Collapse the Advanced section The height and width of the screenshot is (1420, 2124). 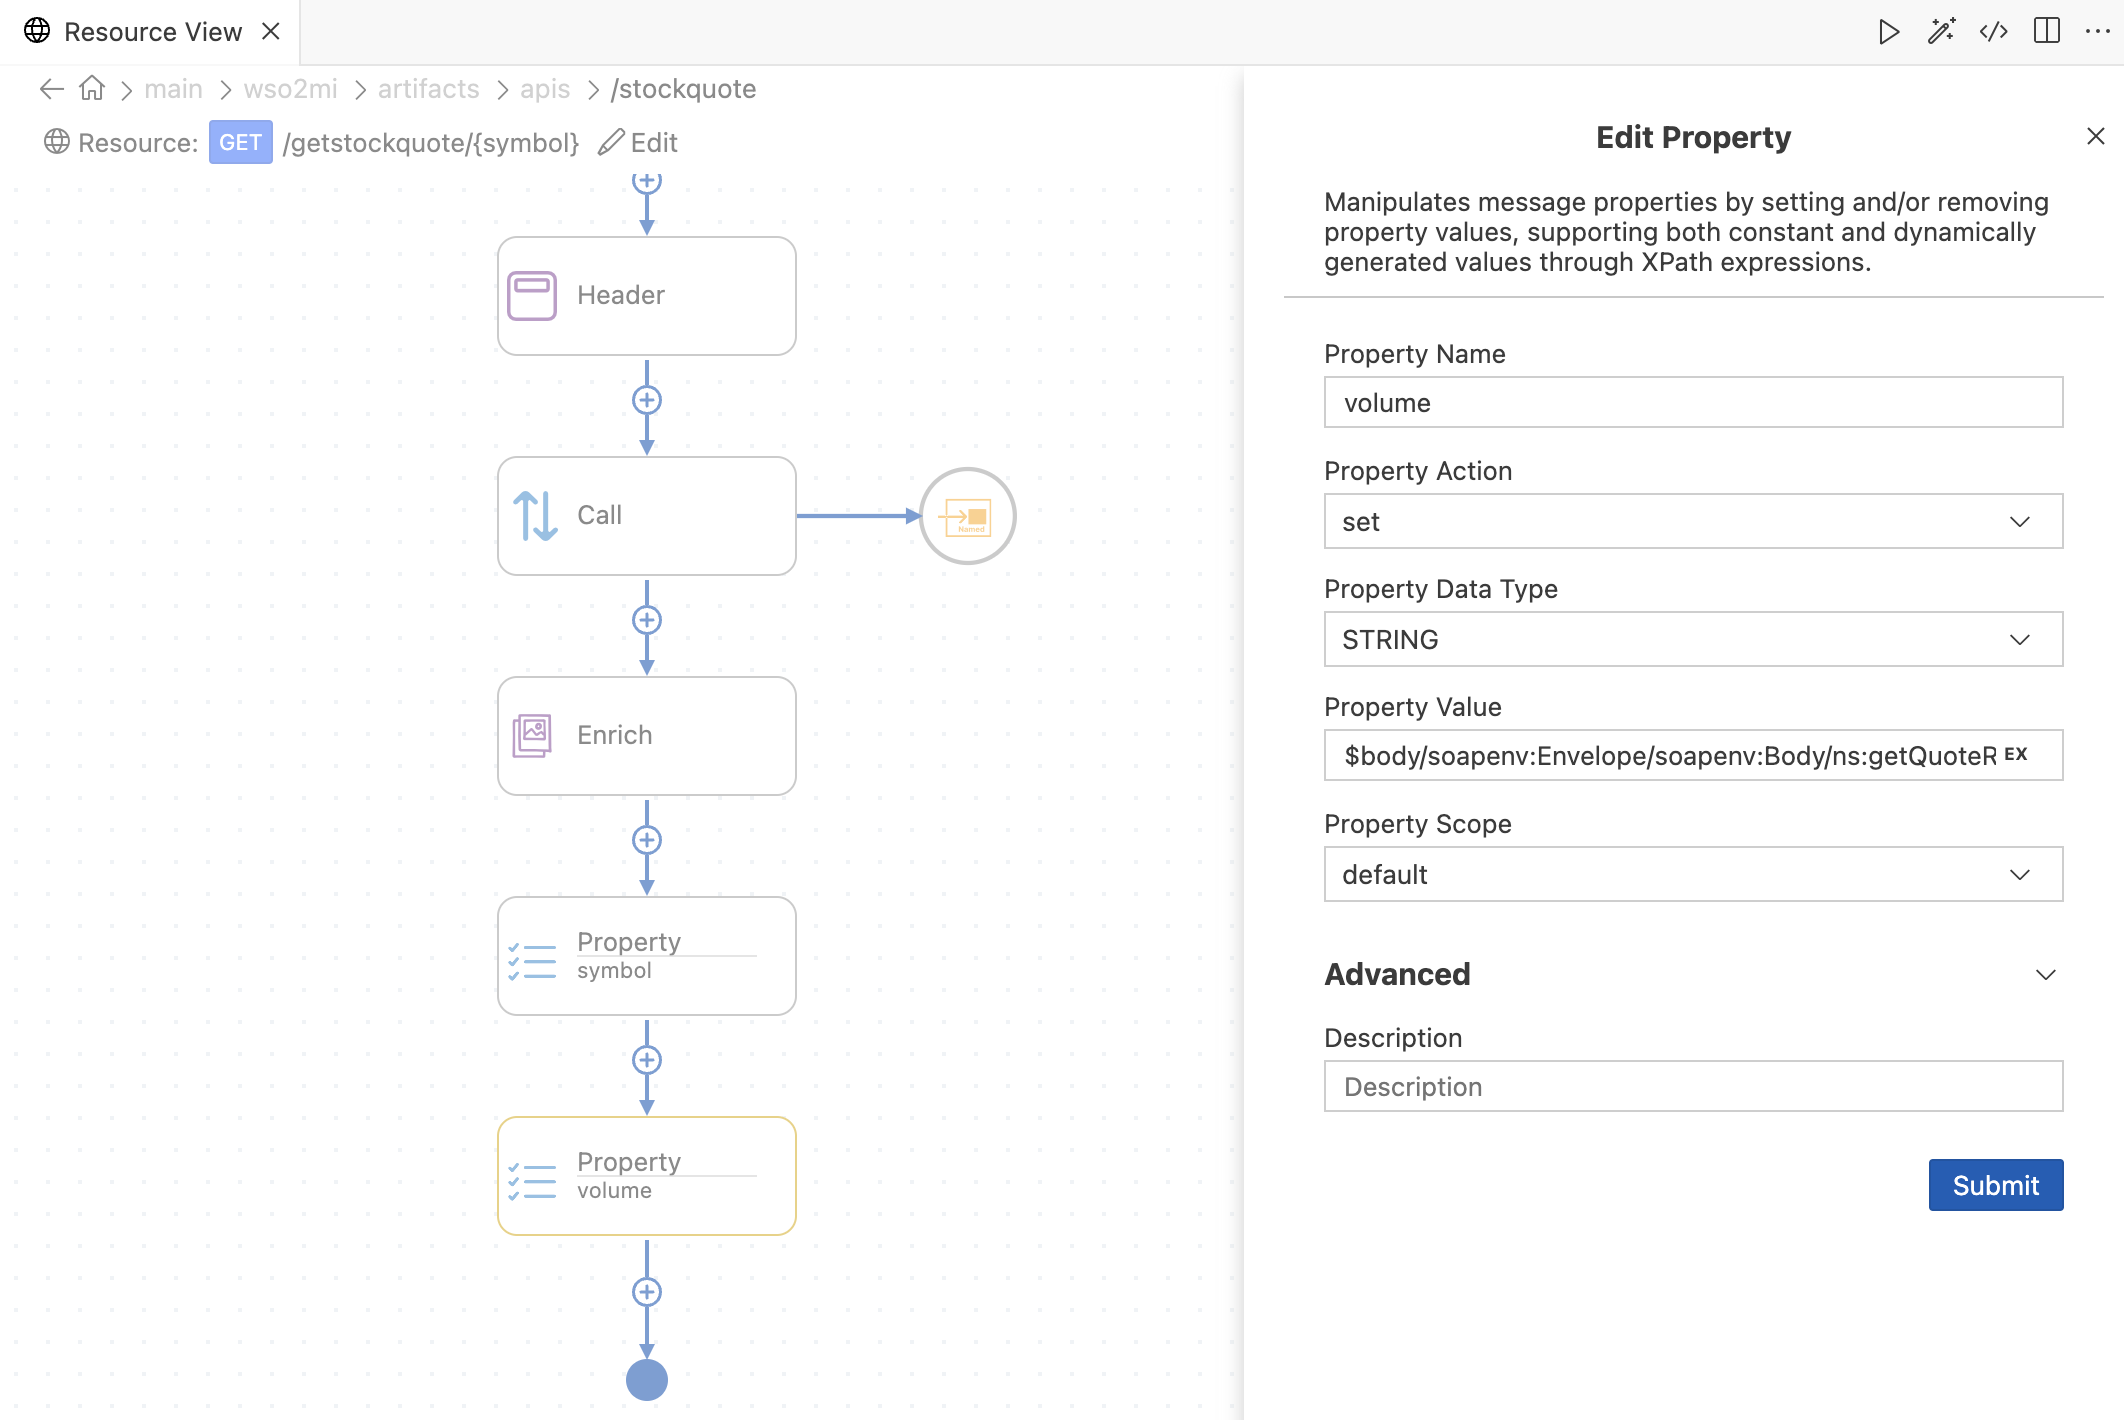coord(2046,974)
